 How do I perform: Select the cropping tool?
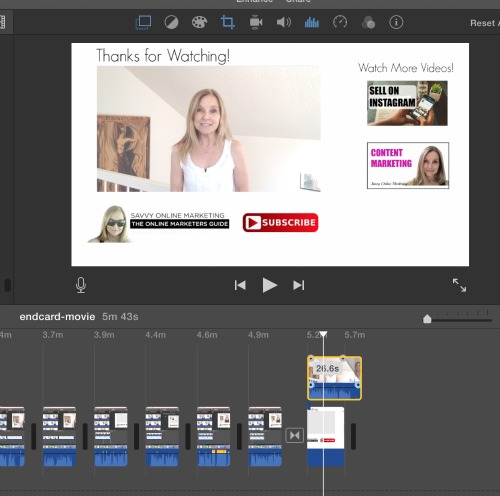click(x=228, y=23)
